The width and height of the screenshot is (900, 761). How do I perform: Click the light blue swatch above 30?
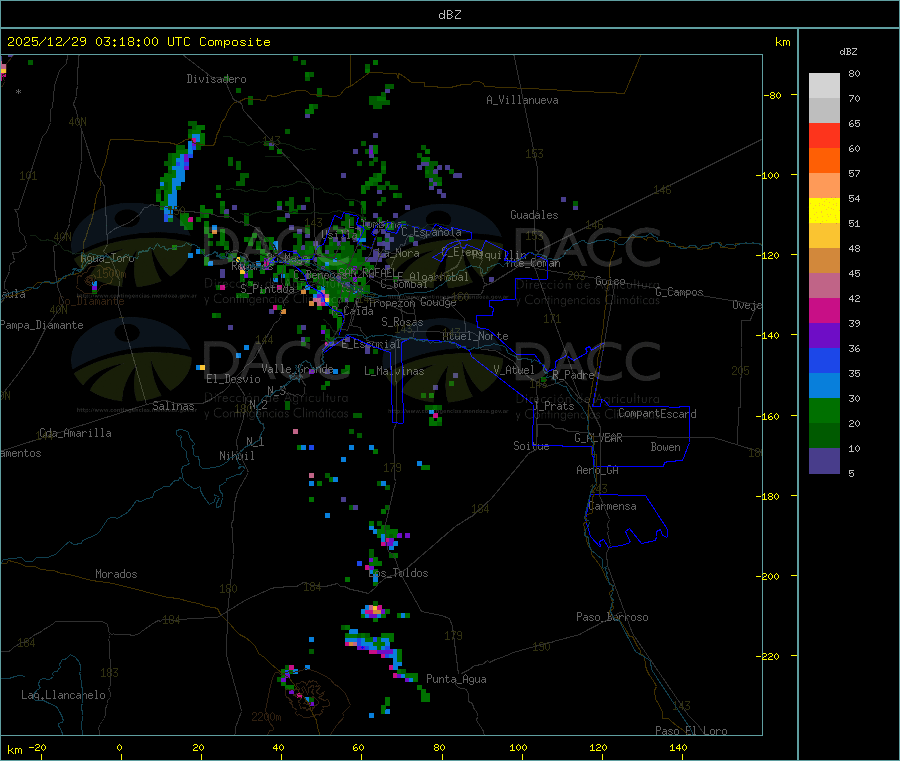pos(824,386)
